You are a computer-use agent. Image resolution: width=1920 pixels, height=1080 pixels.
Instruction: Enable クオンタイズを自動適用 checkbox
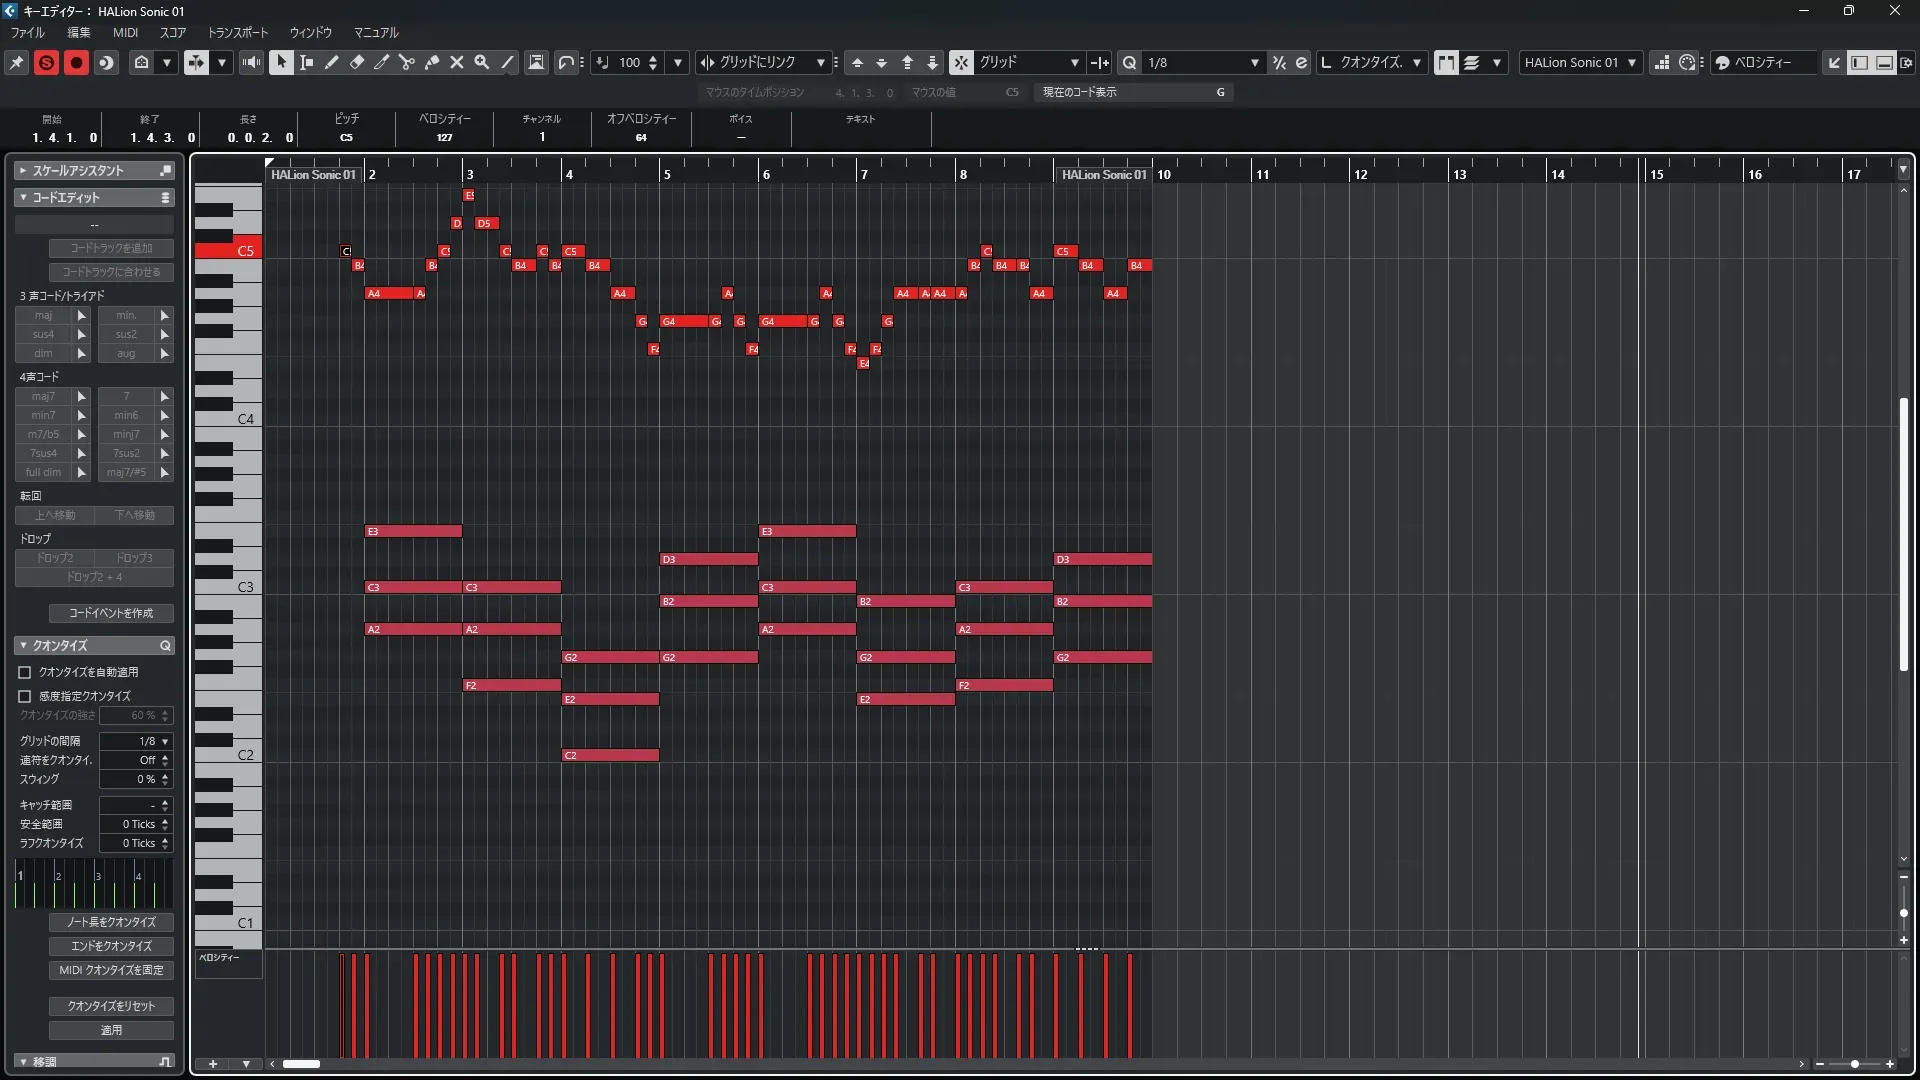(25, 672)
